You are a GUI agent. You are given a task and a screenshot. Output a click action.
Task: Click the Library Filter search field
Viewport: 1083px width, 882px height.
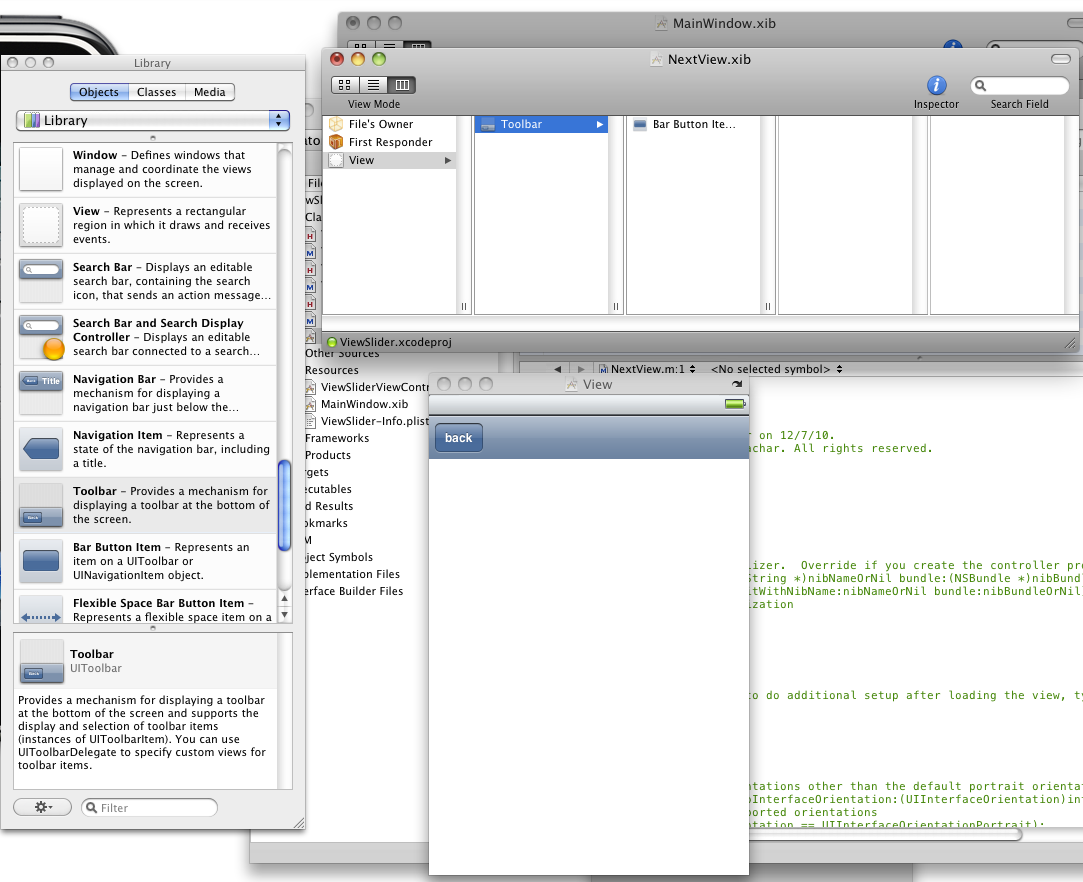149,807
